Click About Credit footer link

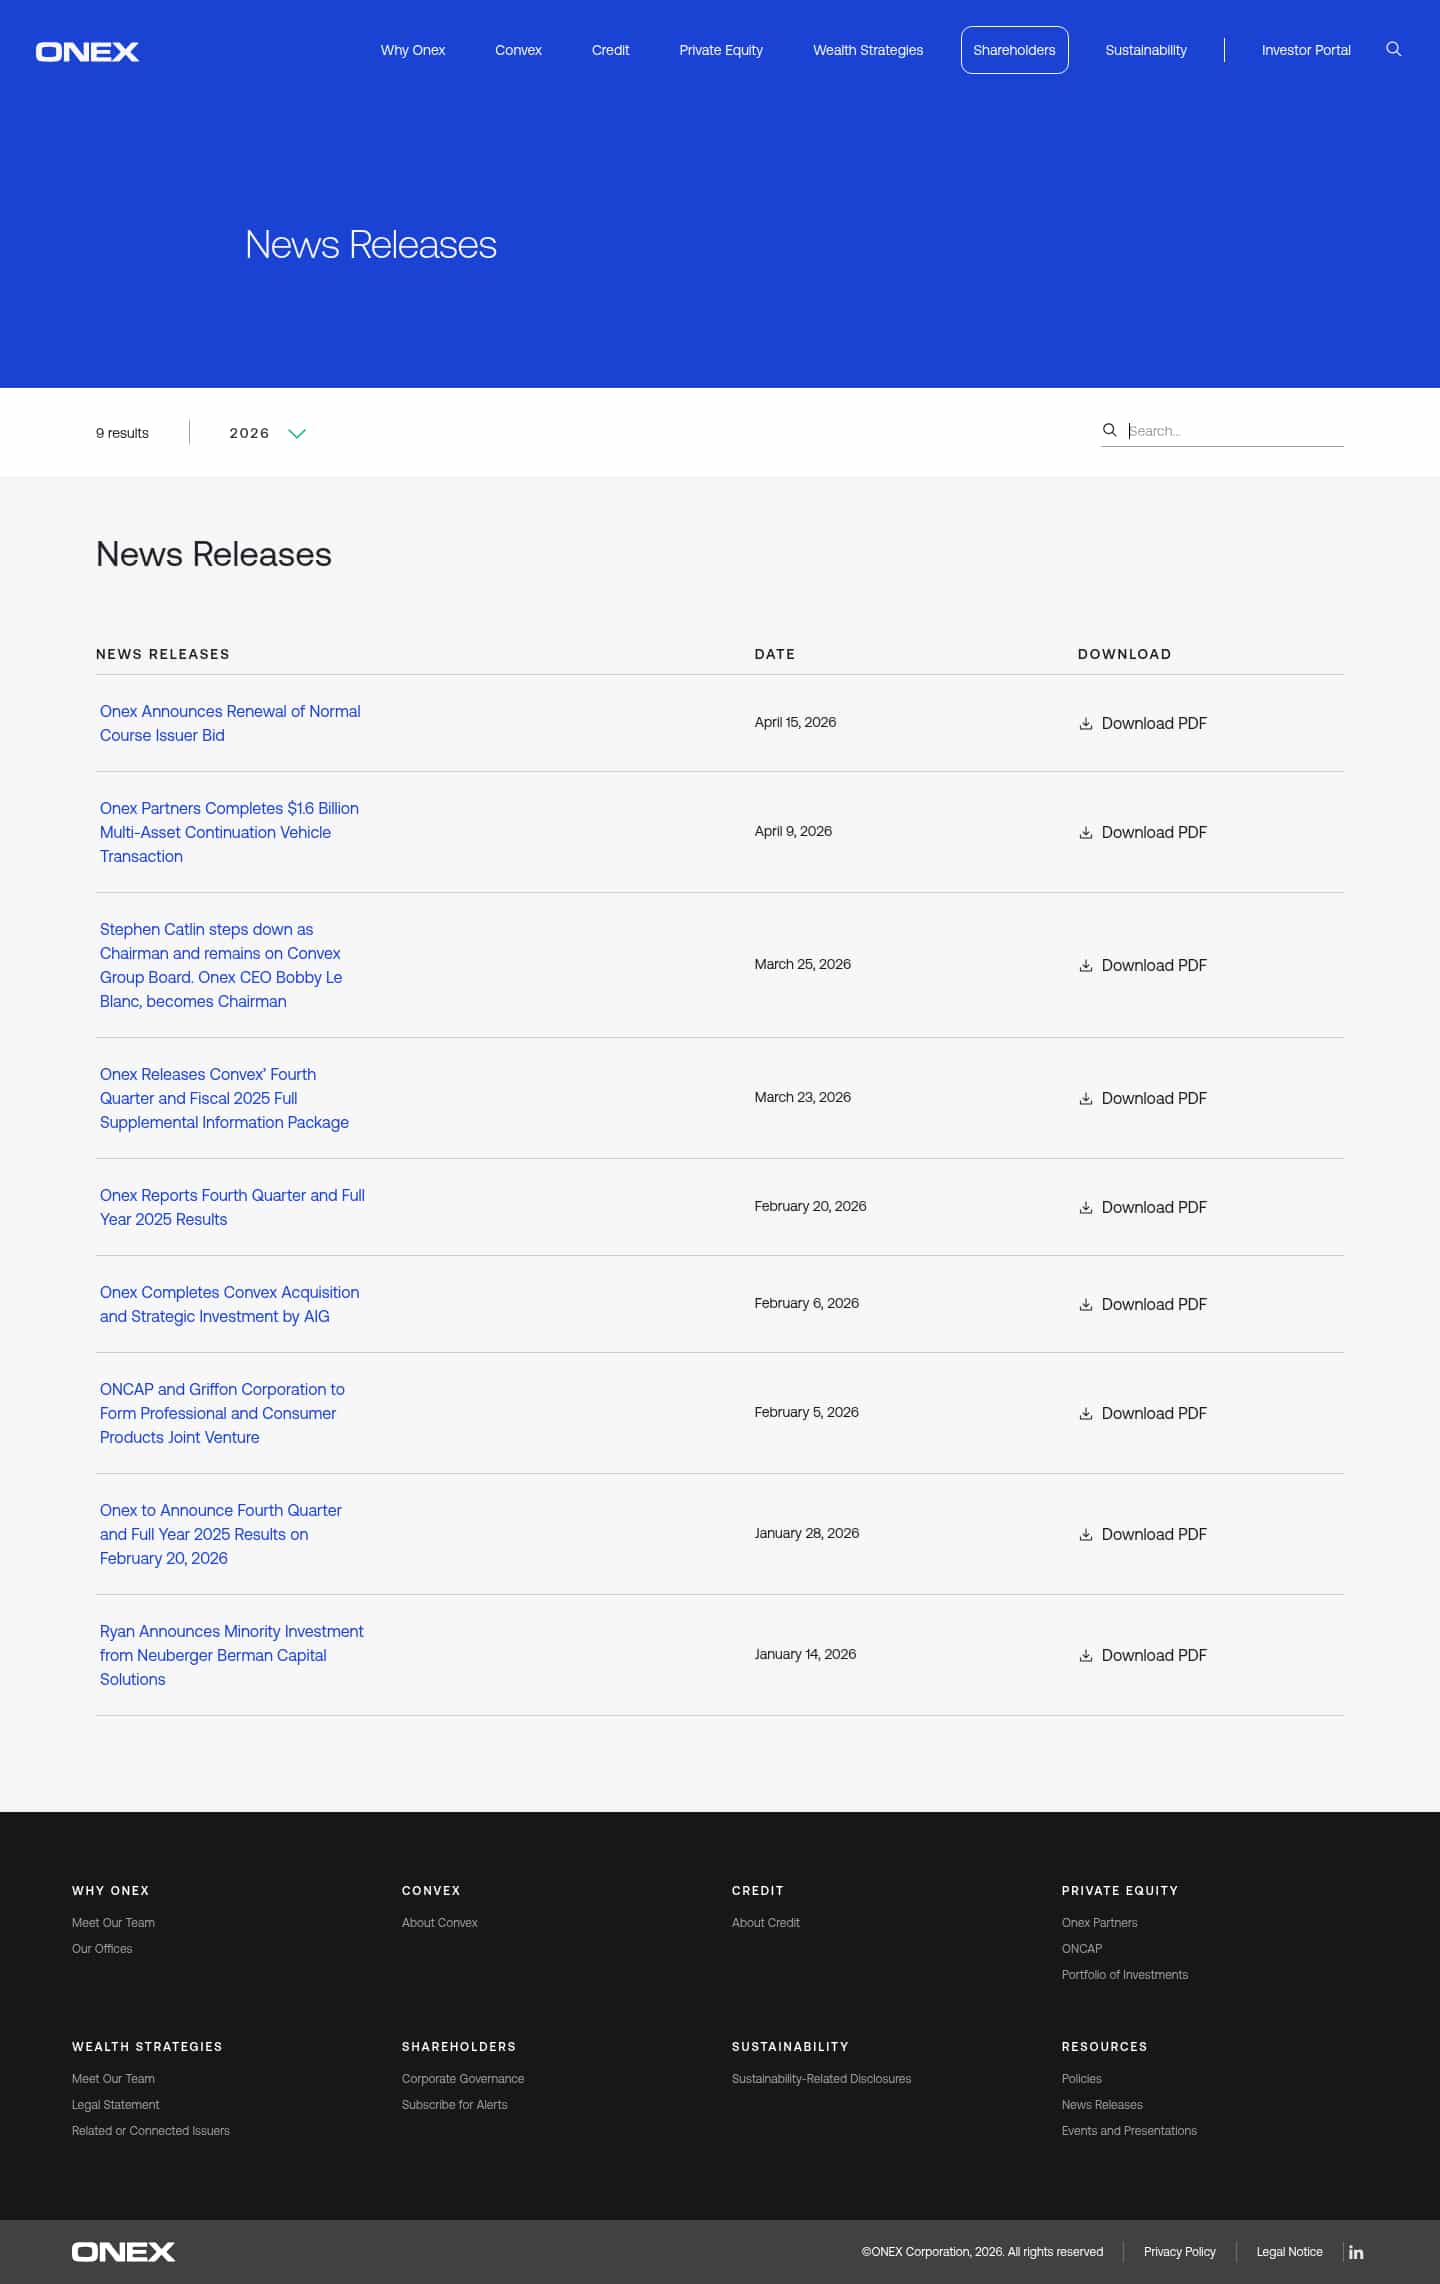click(766, 1923)
